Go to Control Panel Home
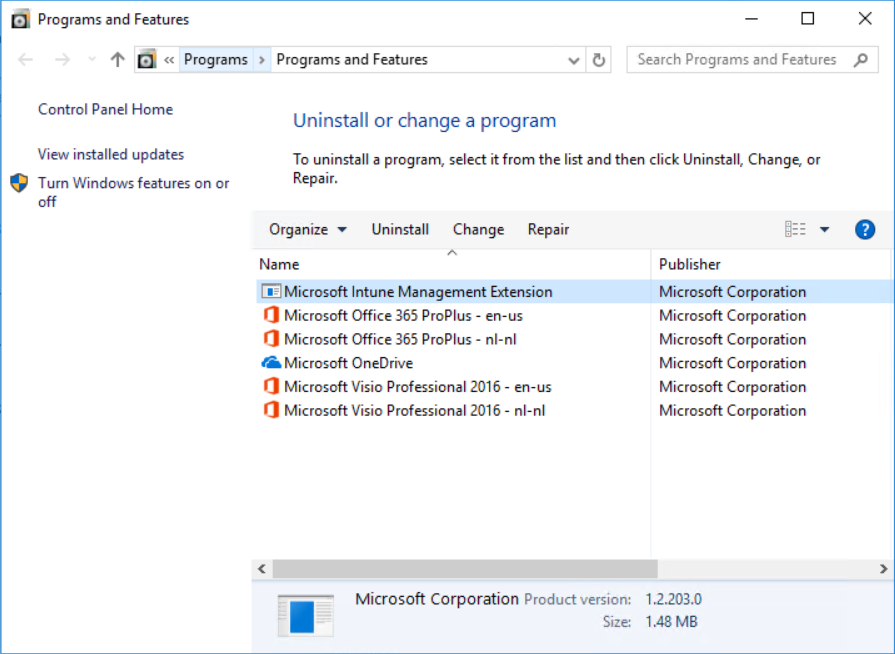 coord(105,110)
